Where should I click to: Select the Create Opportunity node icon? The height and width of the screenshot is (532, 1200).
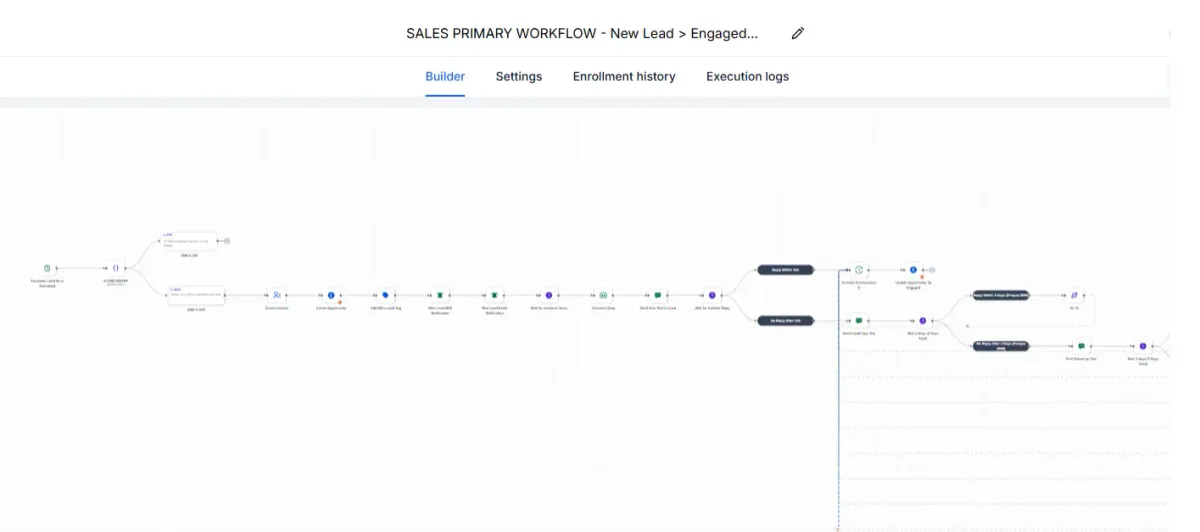[331, 295]
